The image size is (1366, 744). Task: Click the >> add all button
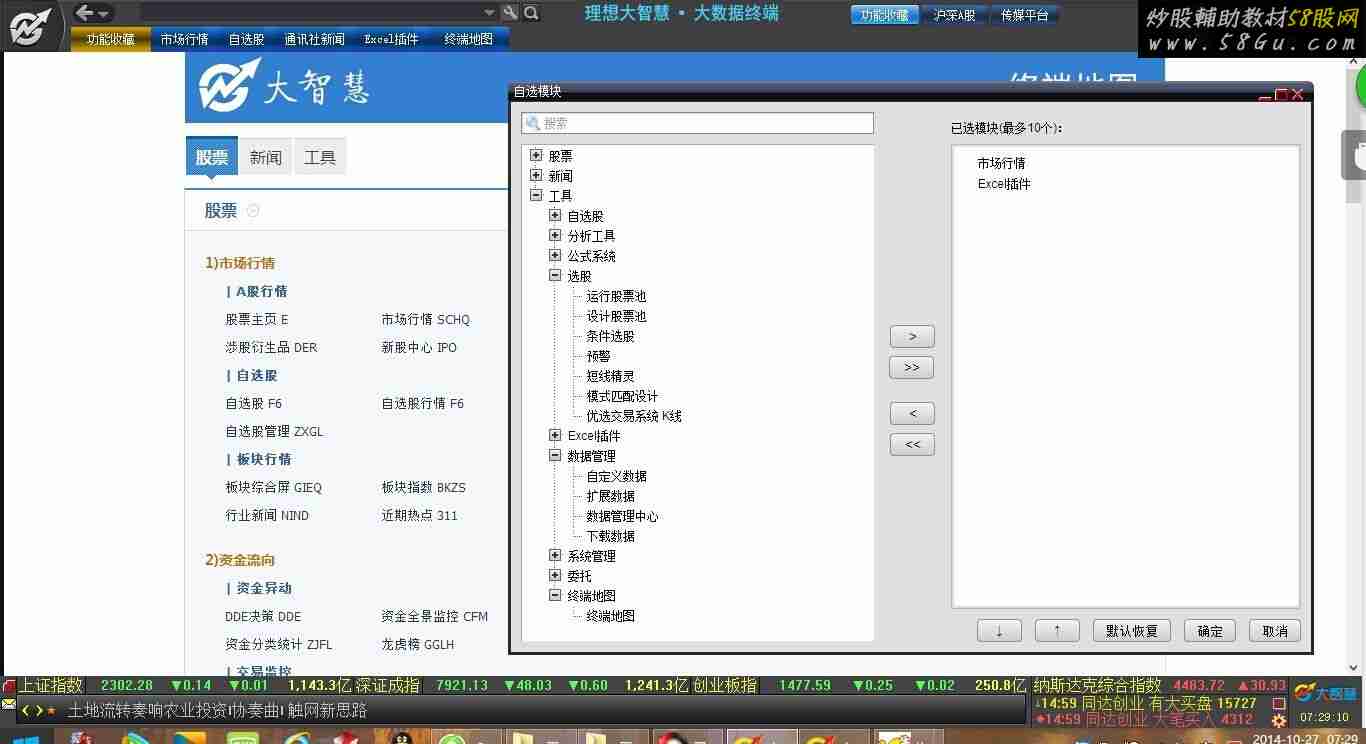pos(912,368)
